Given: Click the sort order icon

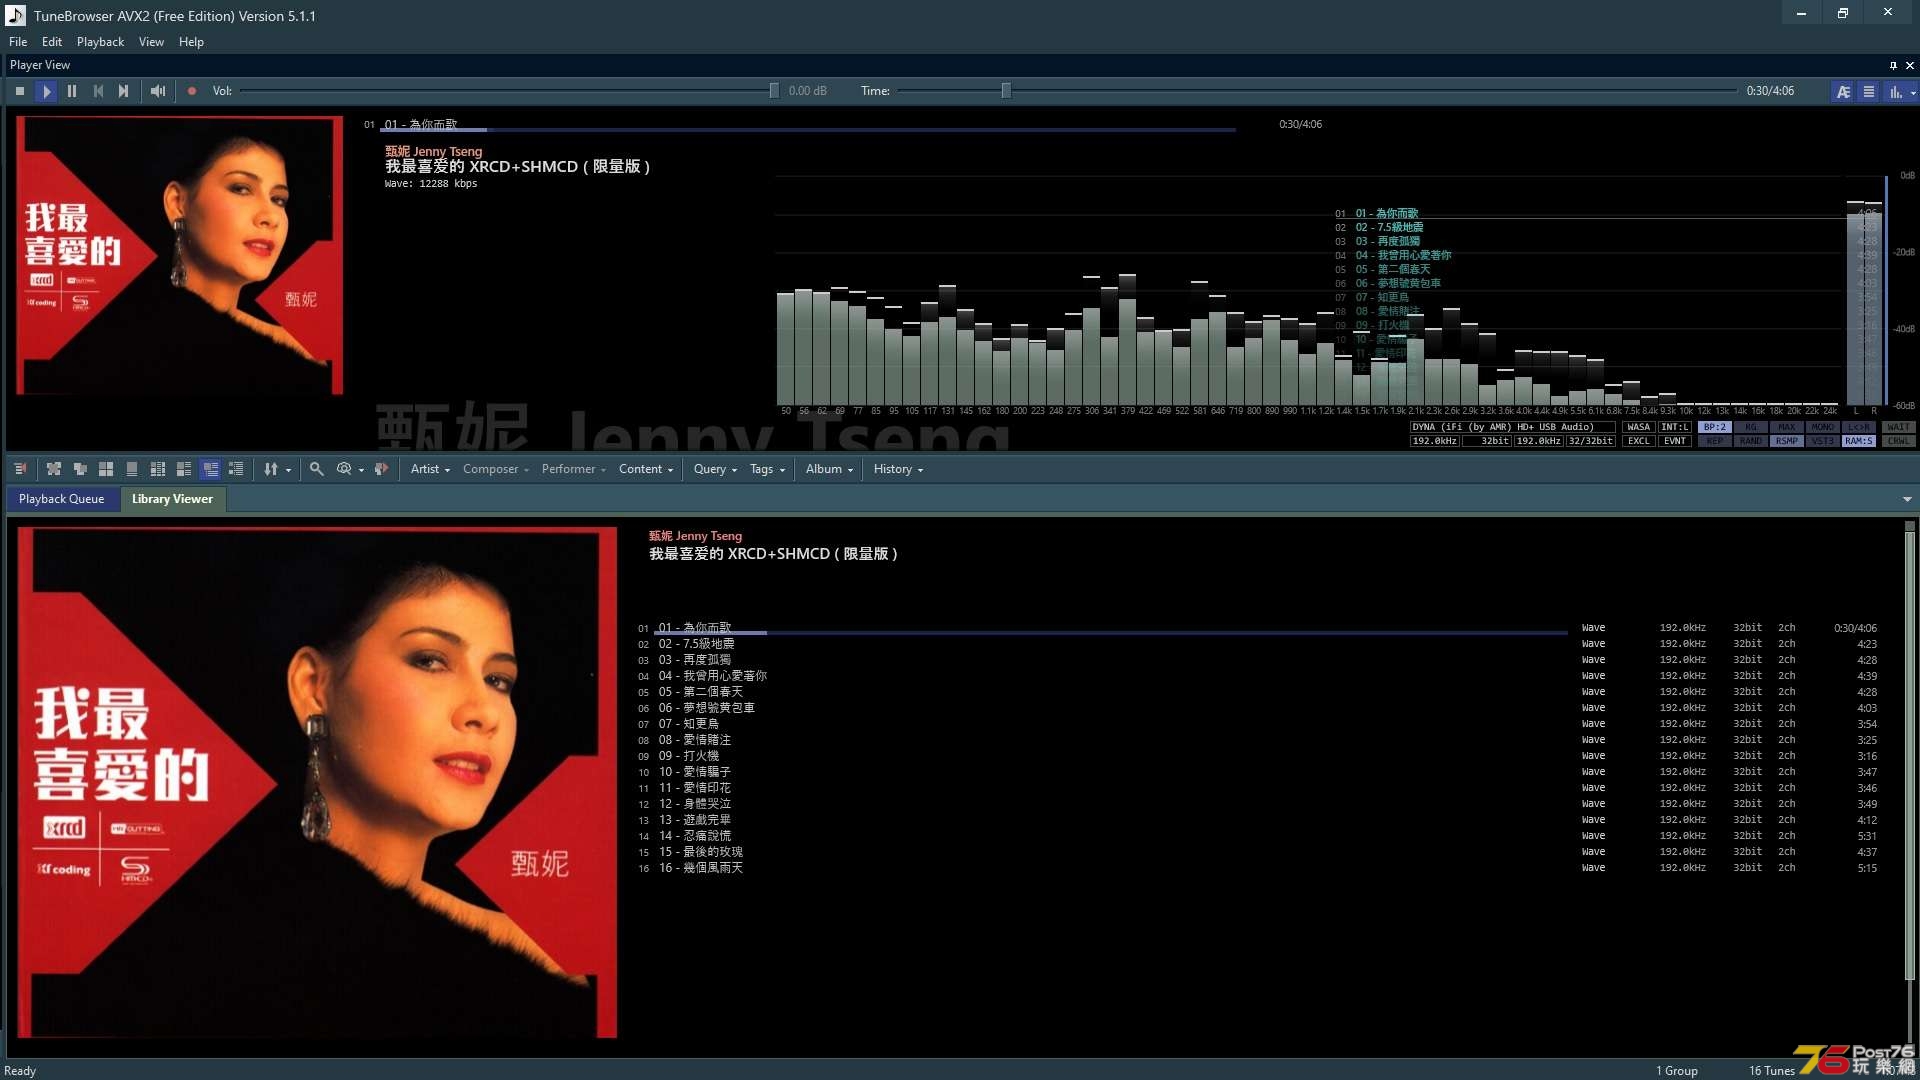Looking at the screenshot, I should click(x=270, y=469).
